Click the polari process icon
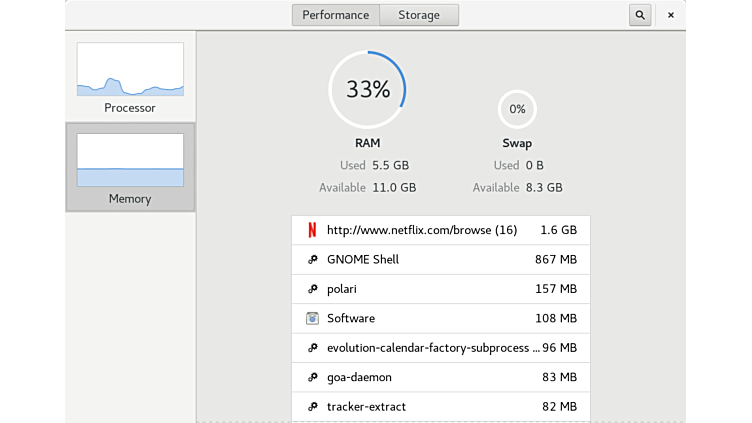 312,289
